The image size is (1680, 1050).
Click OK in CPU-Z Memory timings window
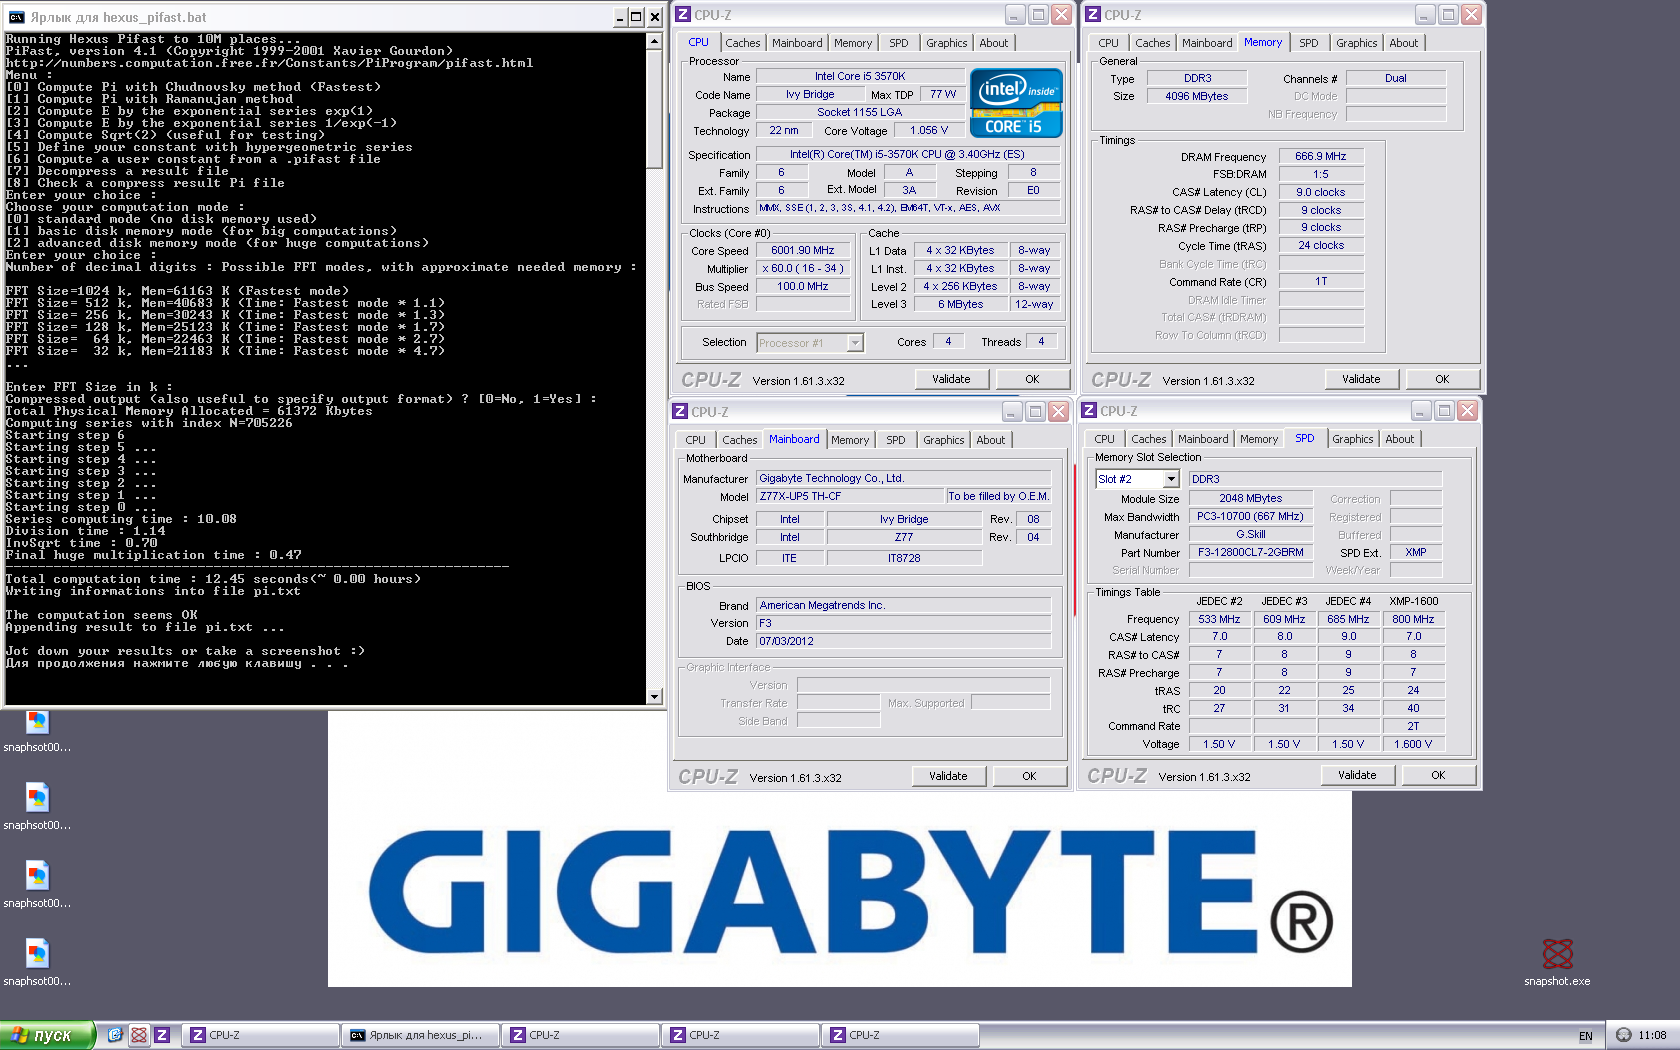[x=1442, y=379]
